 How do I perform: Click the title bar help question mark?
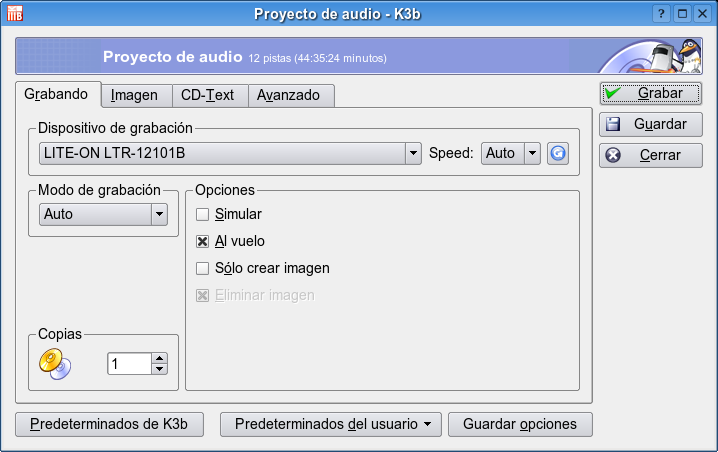point(660,14)
